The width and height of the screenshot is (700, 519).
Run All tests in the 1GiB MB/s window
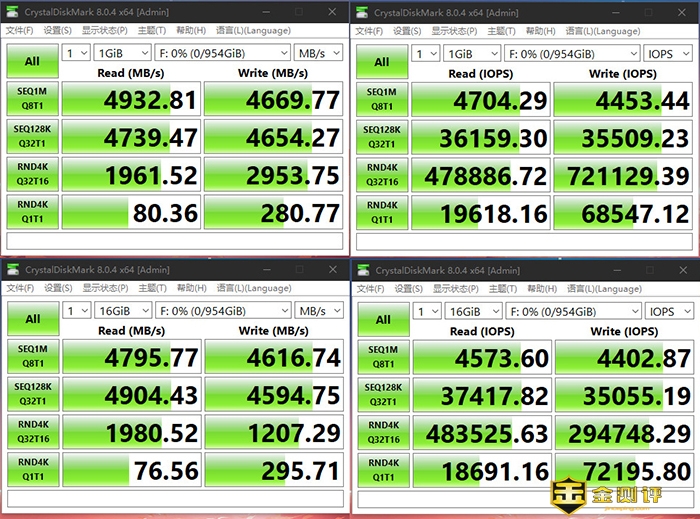coord(33,61)
